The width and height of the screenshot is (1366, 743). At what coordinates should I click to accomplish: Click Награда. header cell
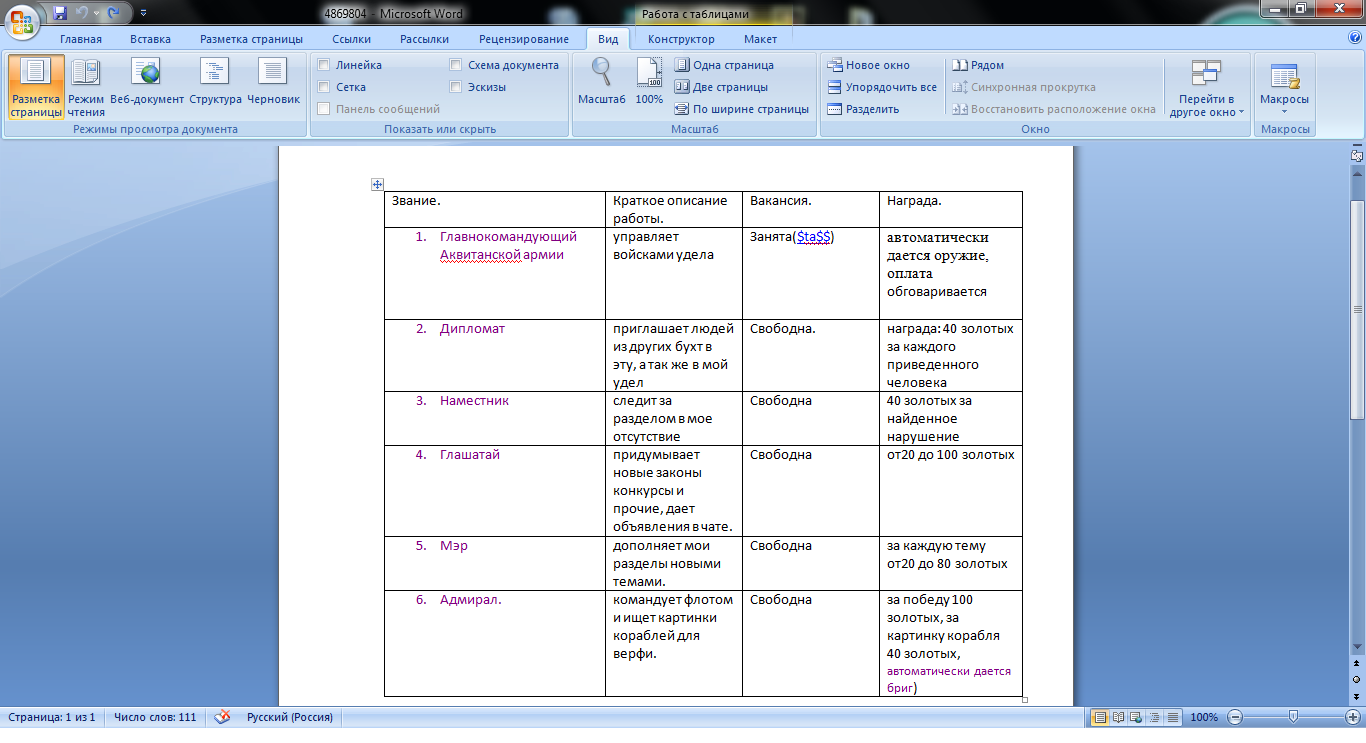click(951, 209)
